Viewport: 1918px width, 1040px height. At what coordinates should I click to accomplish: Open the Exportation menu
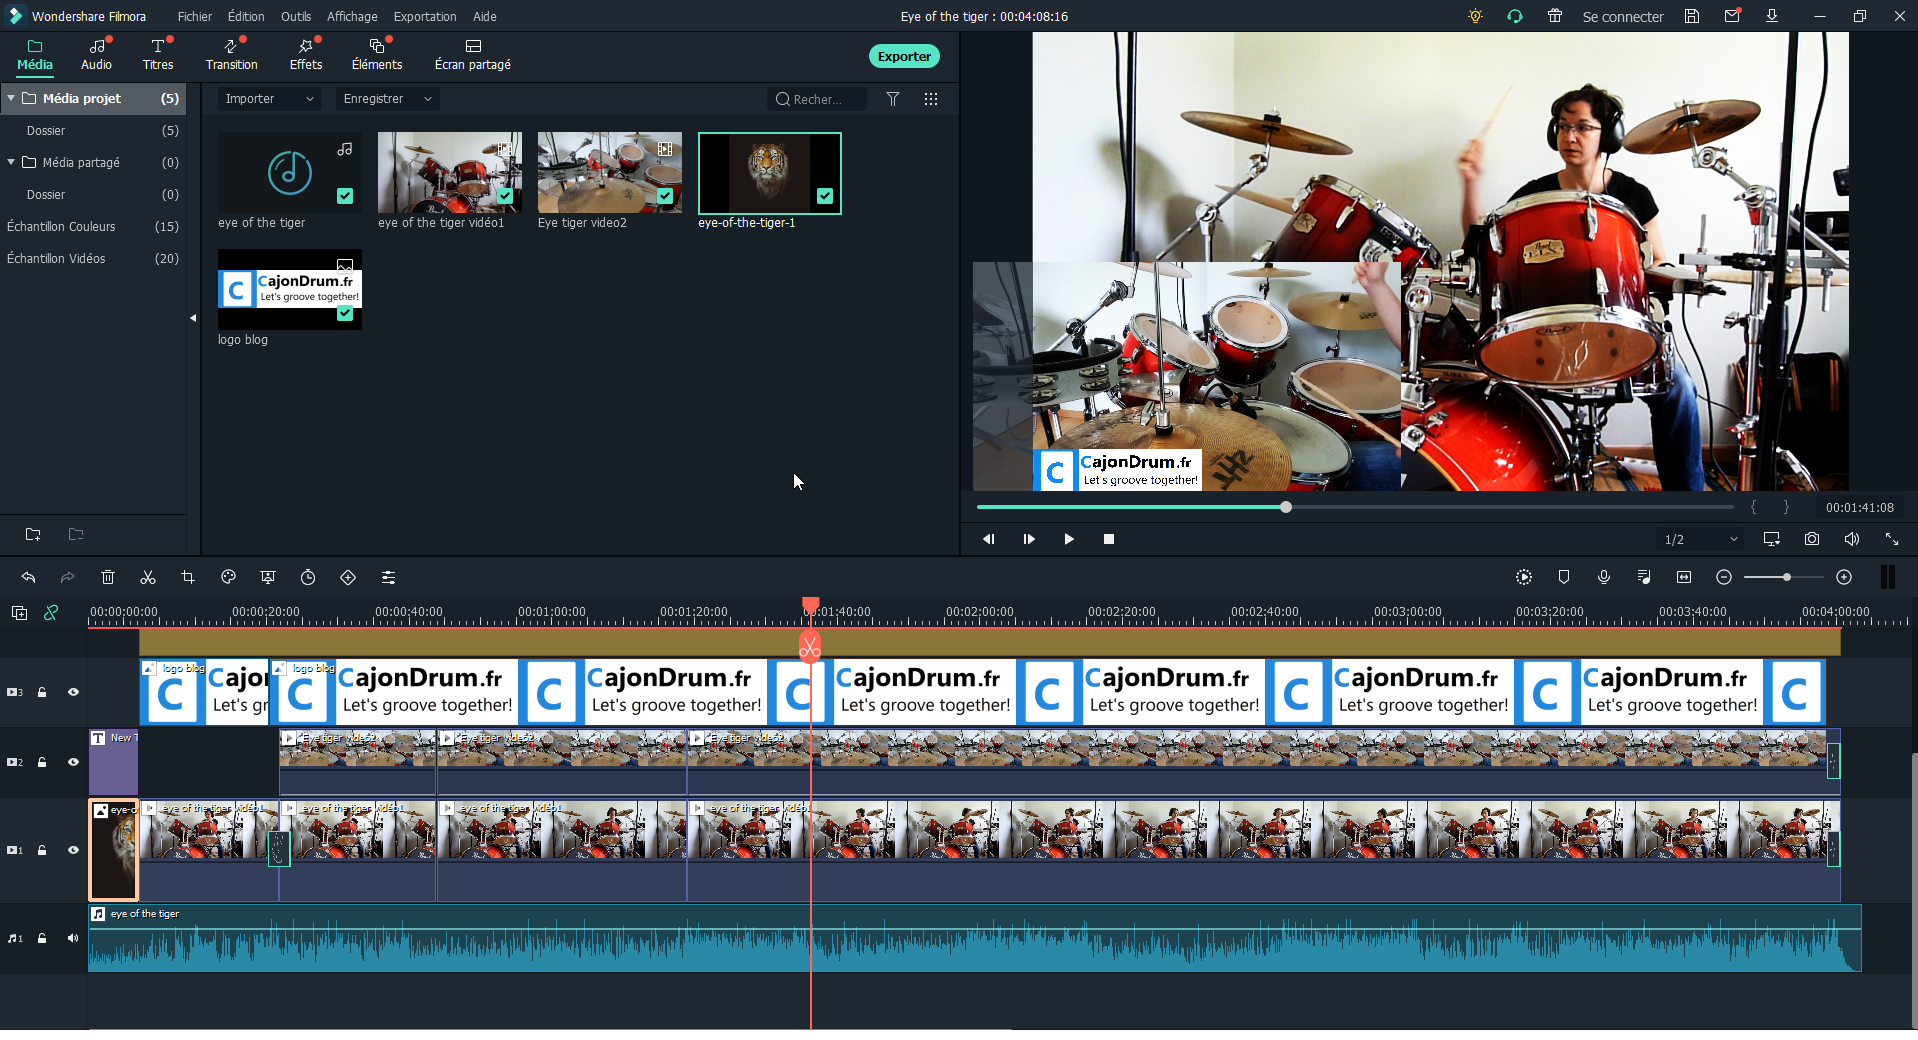tap(425, 16)
